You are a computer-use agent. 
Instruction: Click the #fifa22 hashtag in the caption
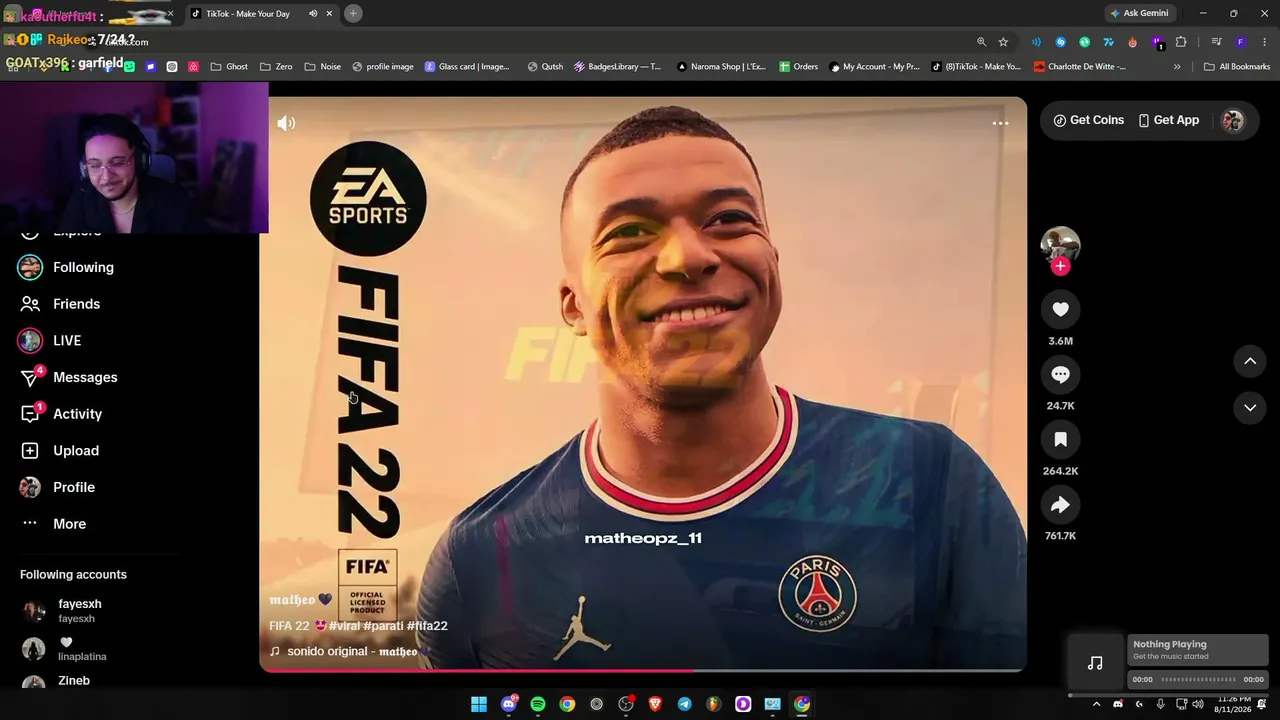(x=427, y=626)
